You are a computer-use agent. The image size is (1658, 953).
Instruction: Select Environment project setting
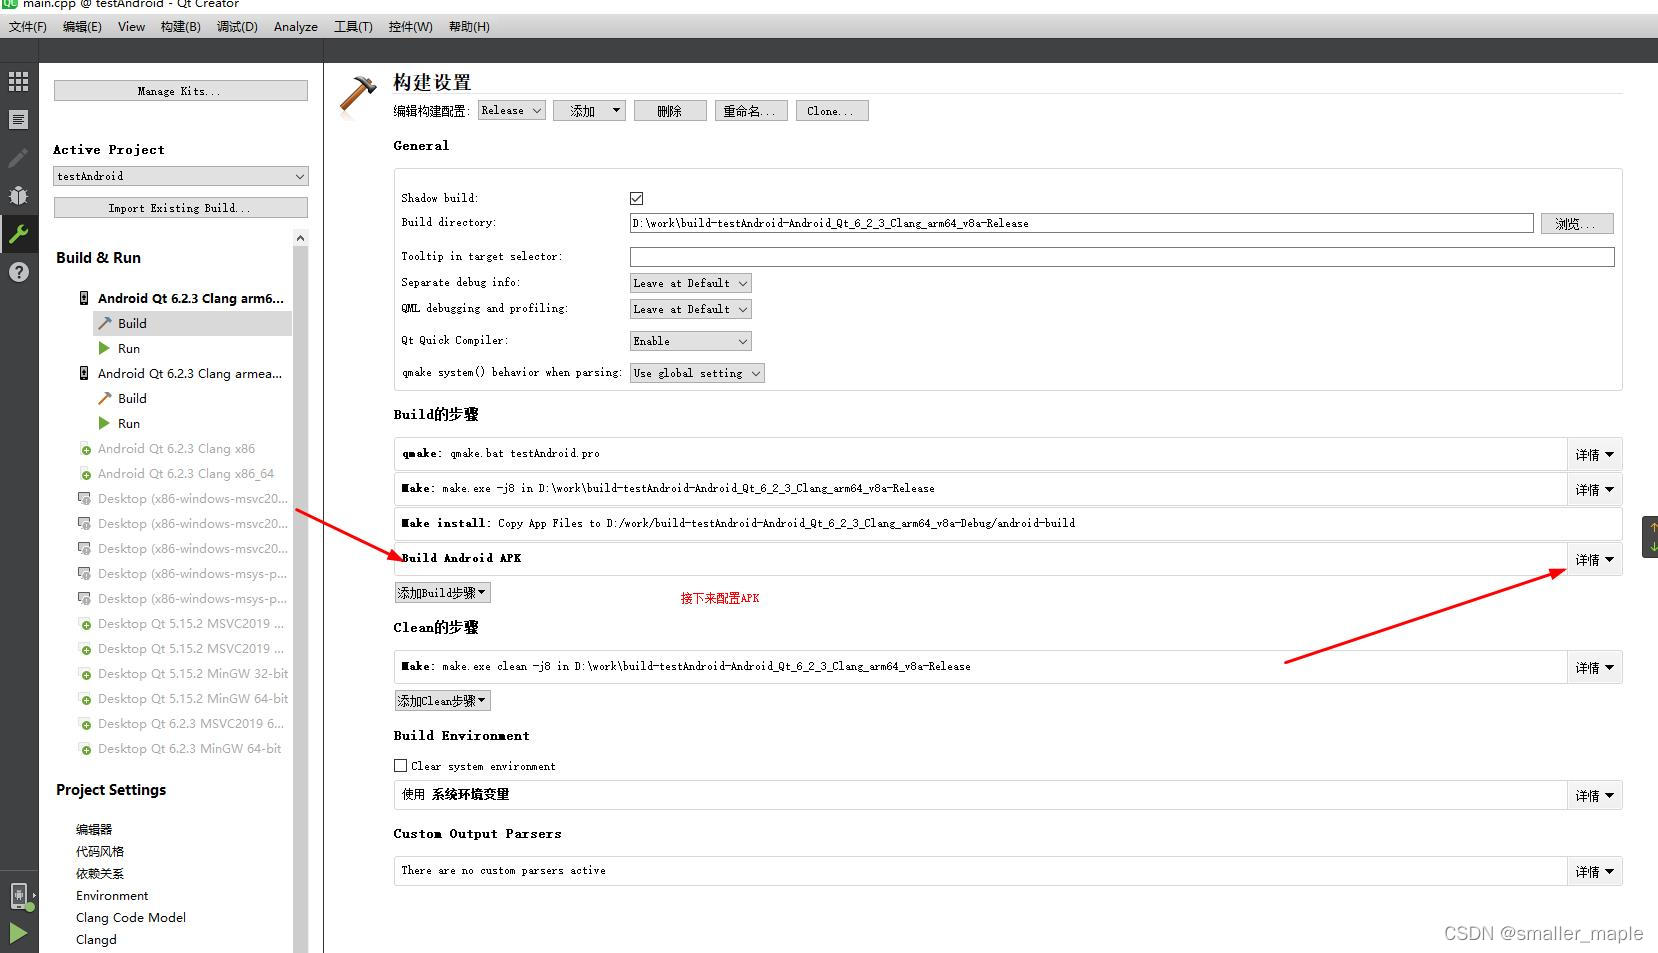(112, 896)
